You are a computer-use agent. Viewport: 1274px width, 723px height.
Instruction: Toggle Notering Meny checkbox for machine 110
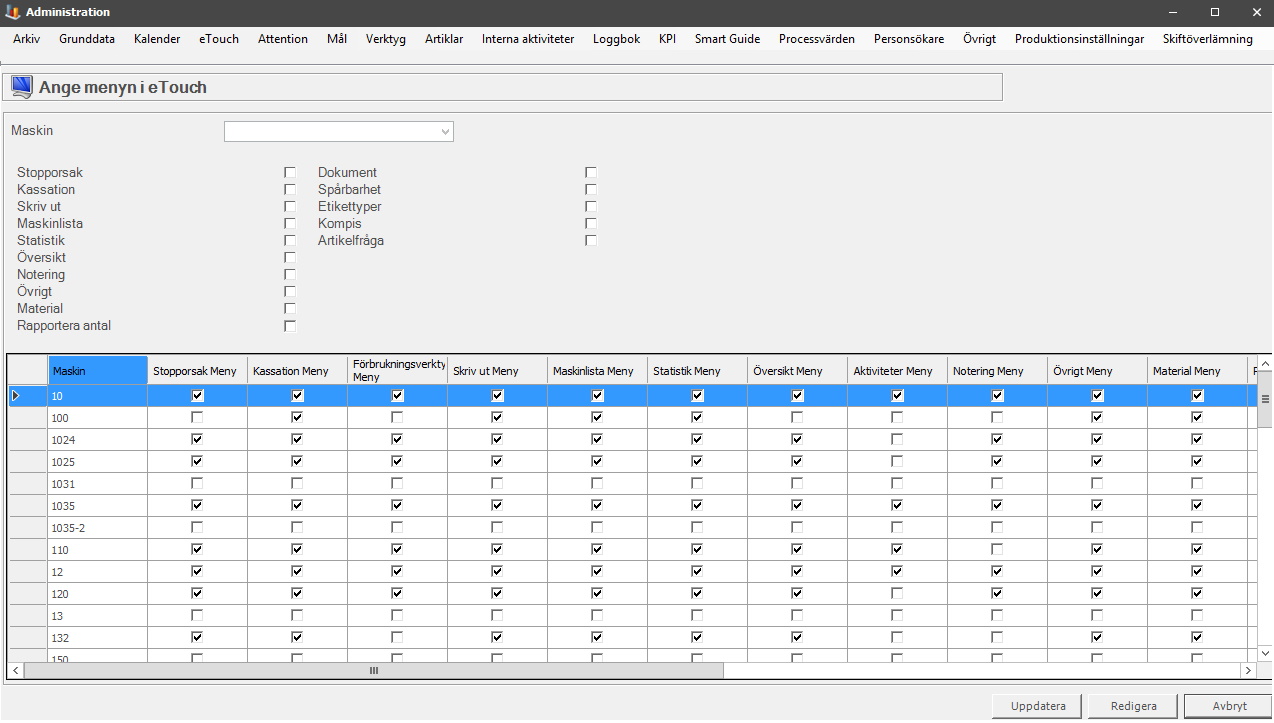pos(997,550)
